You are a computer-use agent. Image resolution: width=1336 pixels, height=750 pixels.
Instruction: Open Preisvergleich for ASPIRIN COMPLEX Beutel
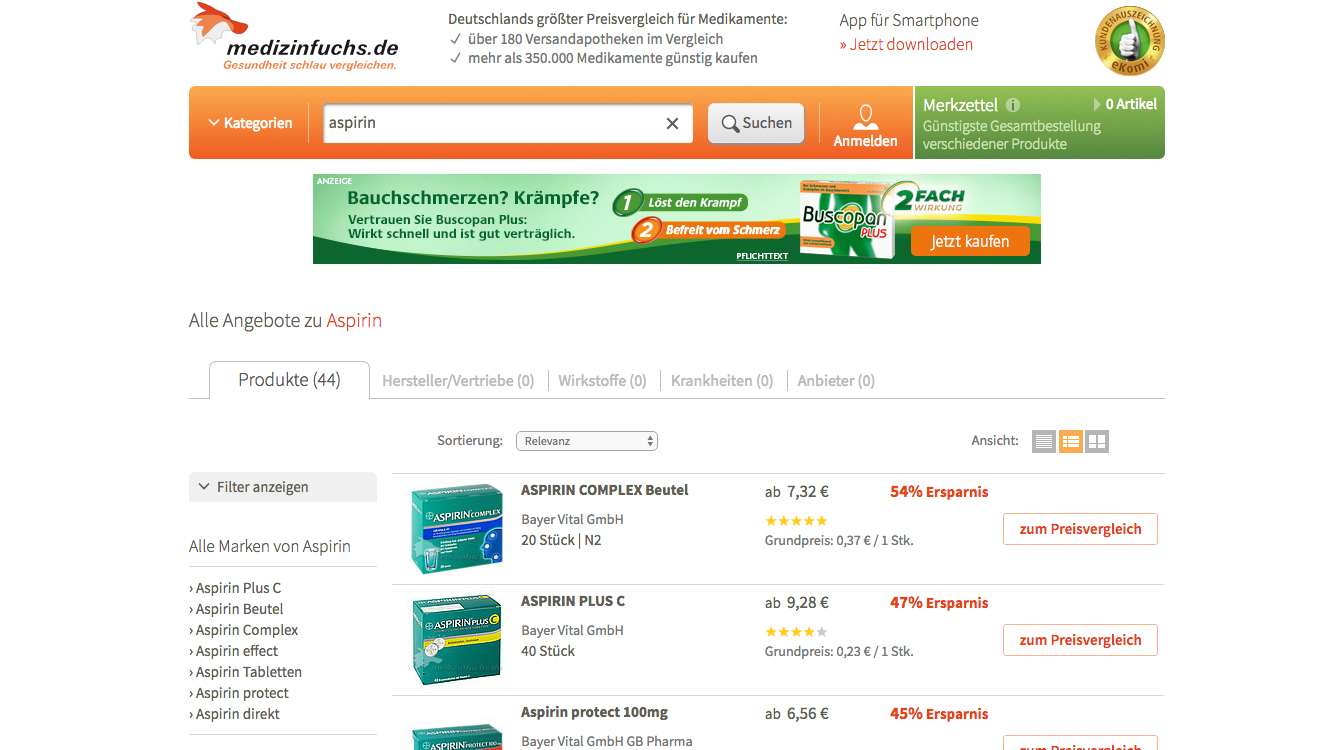tap(1080, 529)
